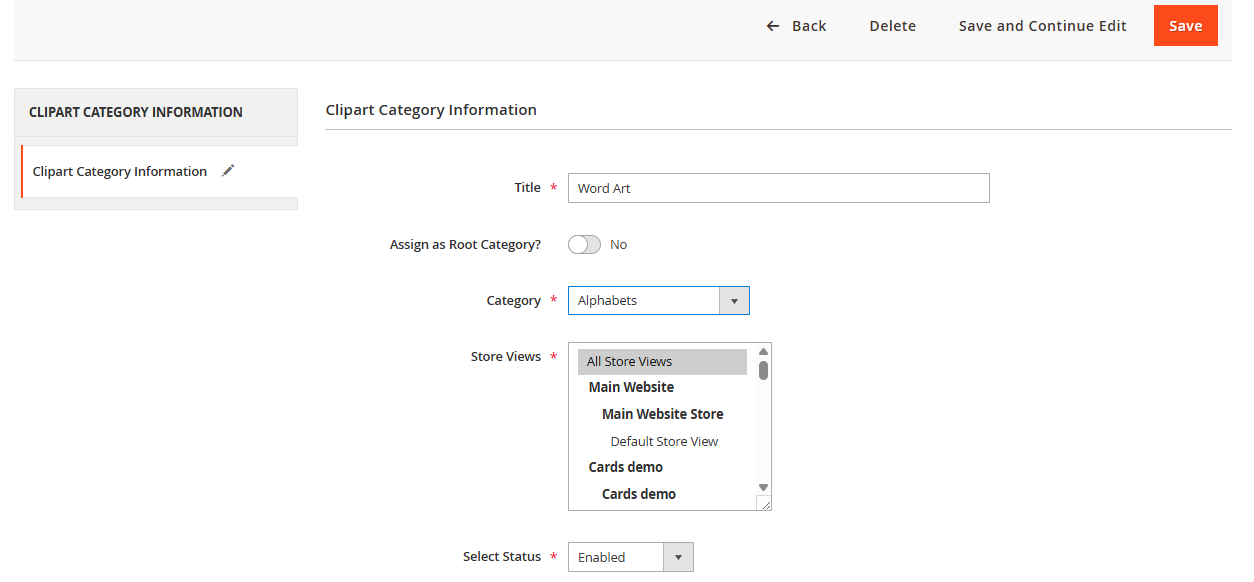Delete this clipart category

892,26
